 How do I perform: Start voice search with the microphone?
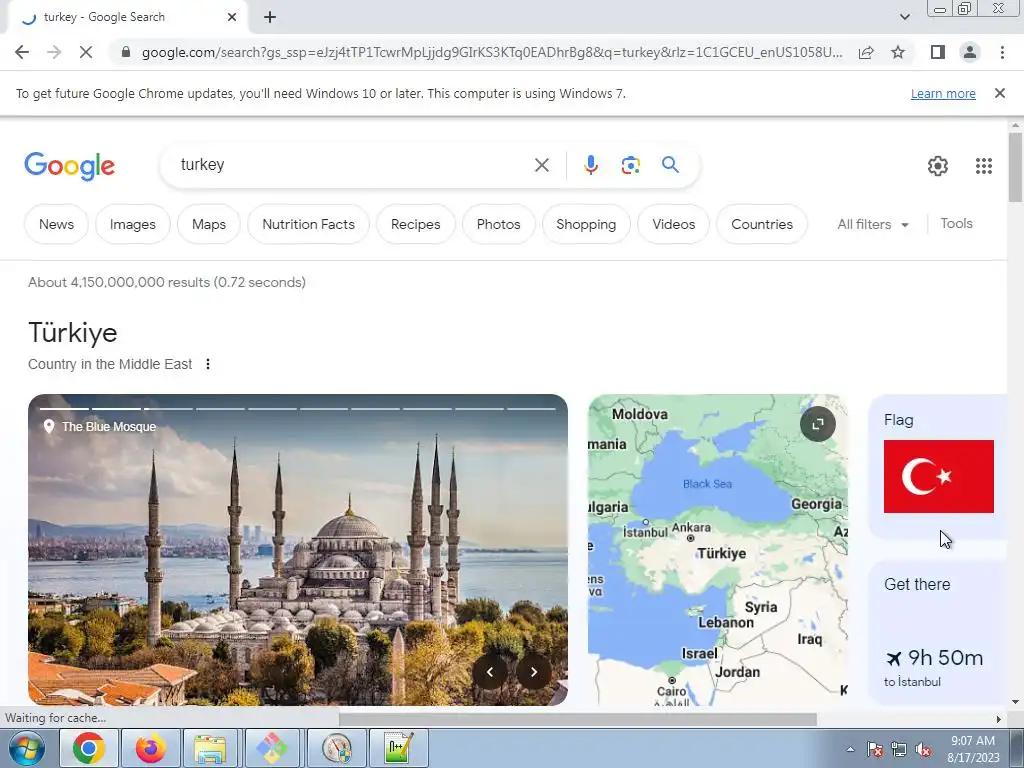pyautogui.click(x=591, y=165)
